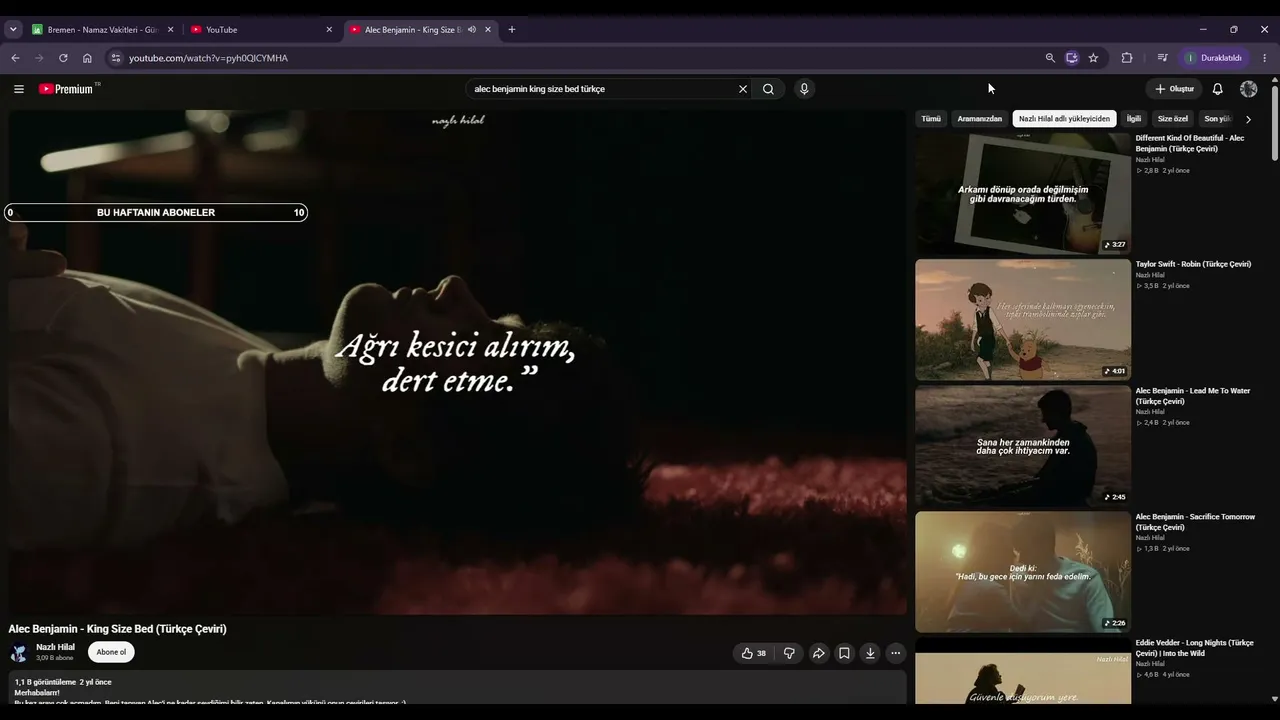Open YouTube notifications bell

(x=1217, y=89)
